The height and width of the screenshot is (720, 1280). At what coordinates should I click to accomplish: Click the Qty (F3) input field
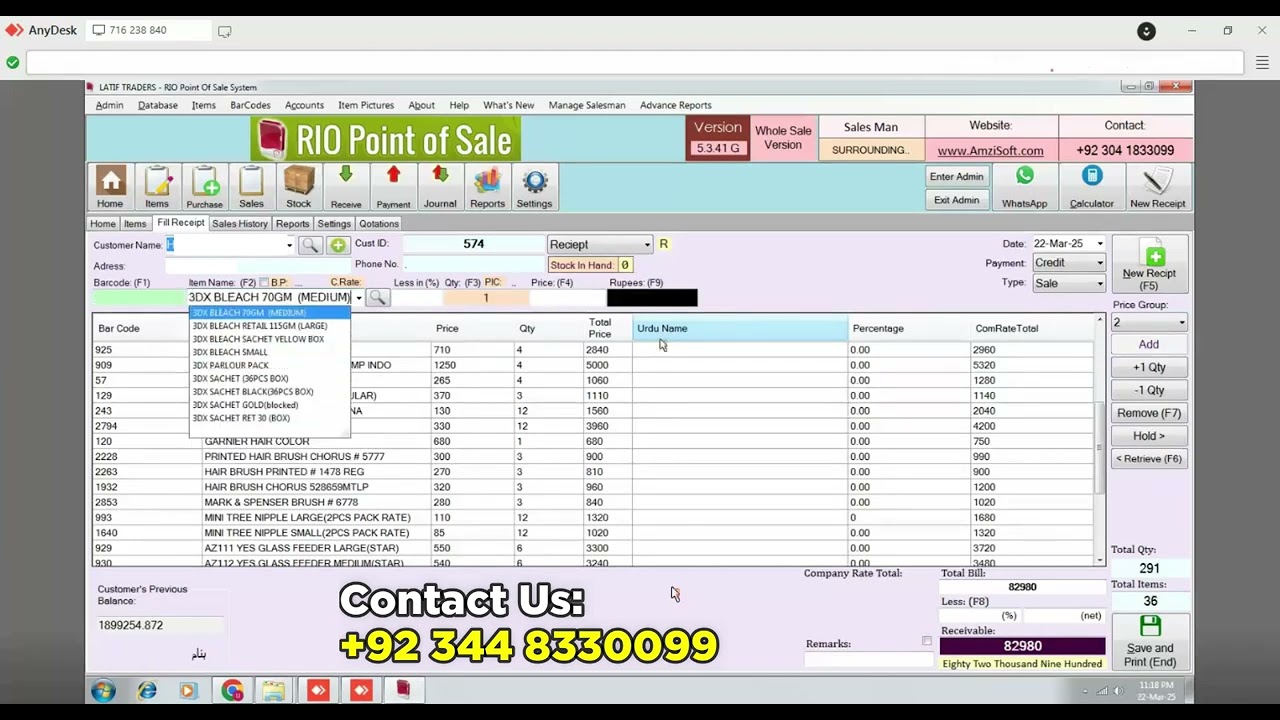[x=485, y=298]
